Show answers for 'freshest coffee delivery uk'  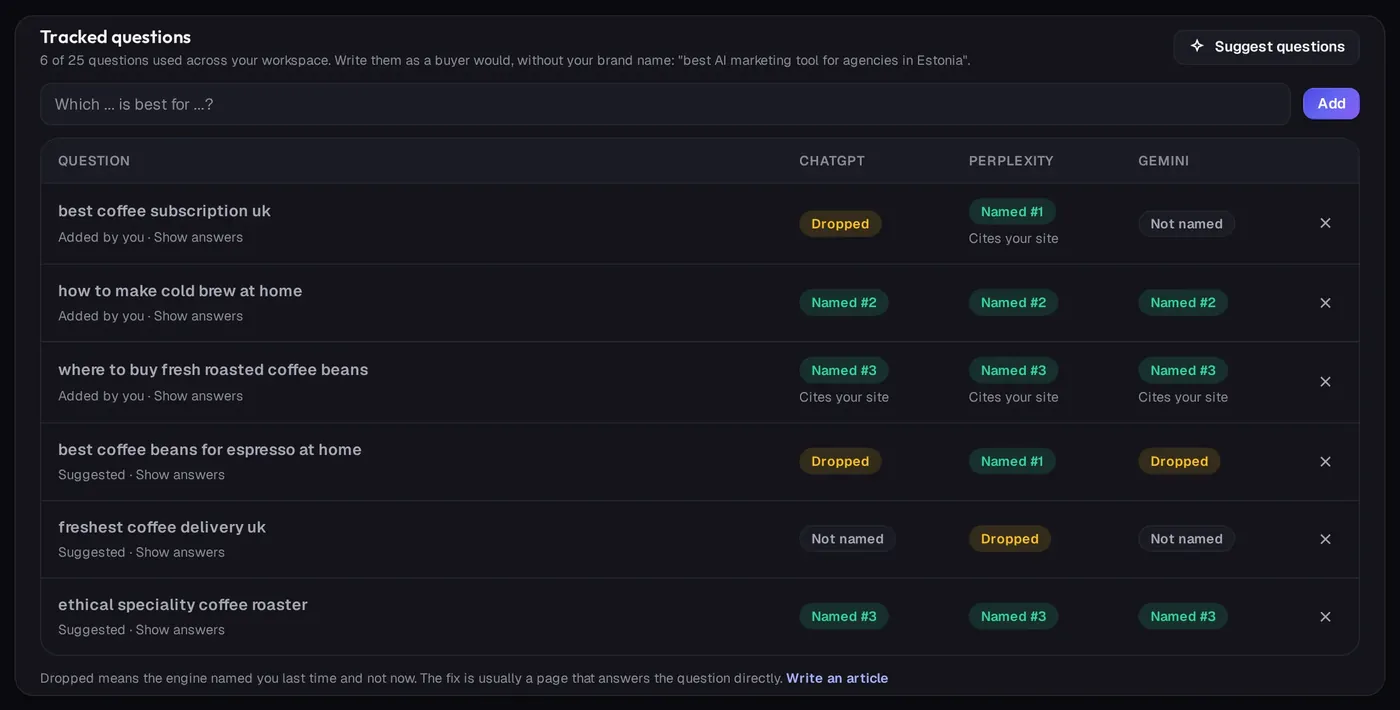point(180,552)
